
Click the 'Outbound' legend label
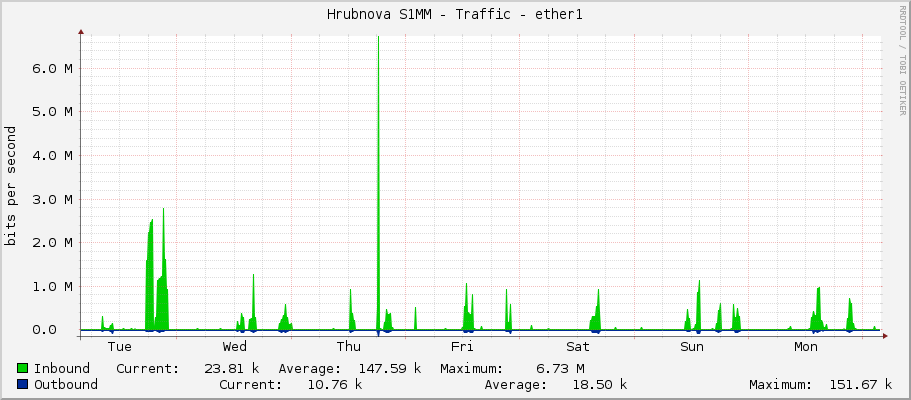pos(66,385)
